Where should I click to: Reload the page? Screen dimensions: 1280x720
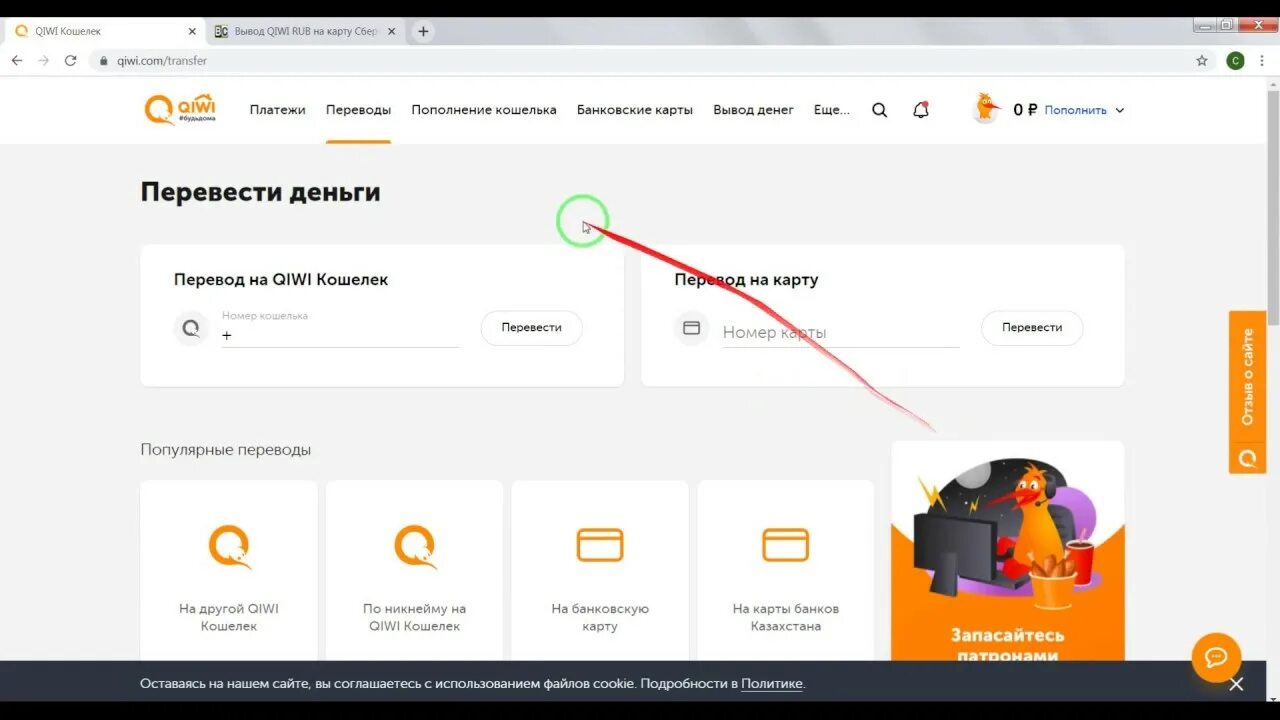click(71, 60)
